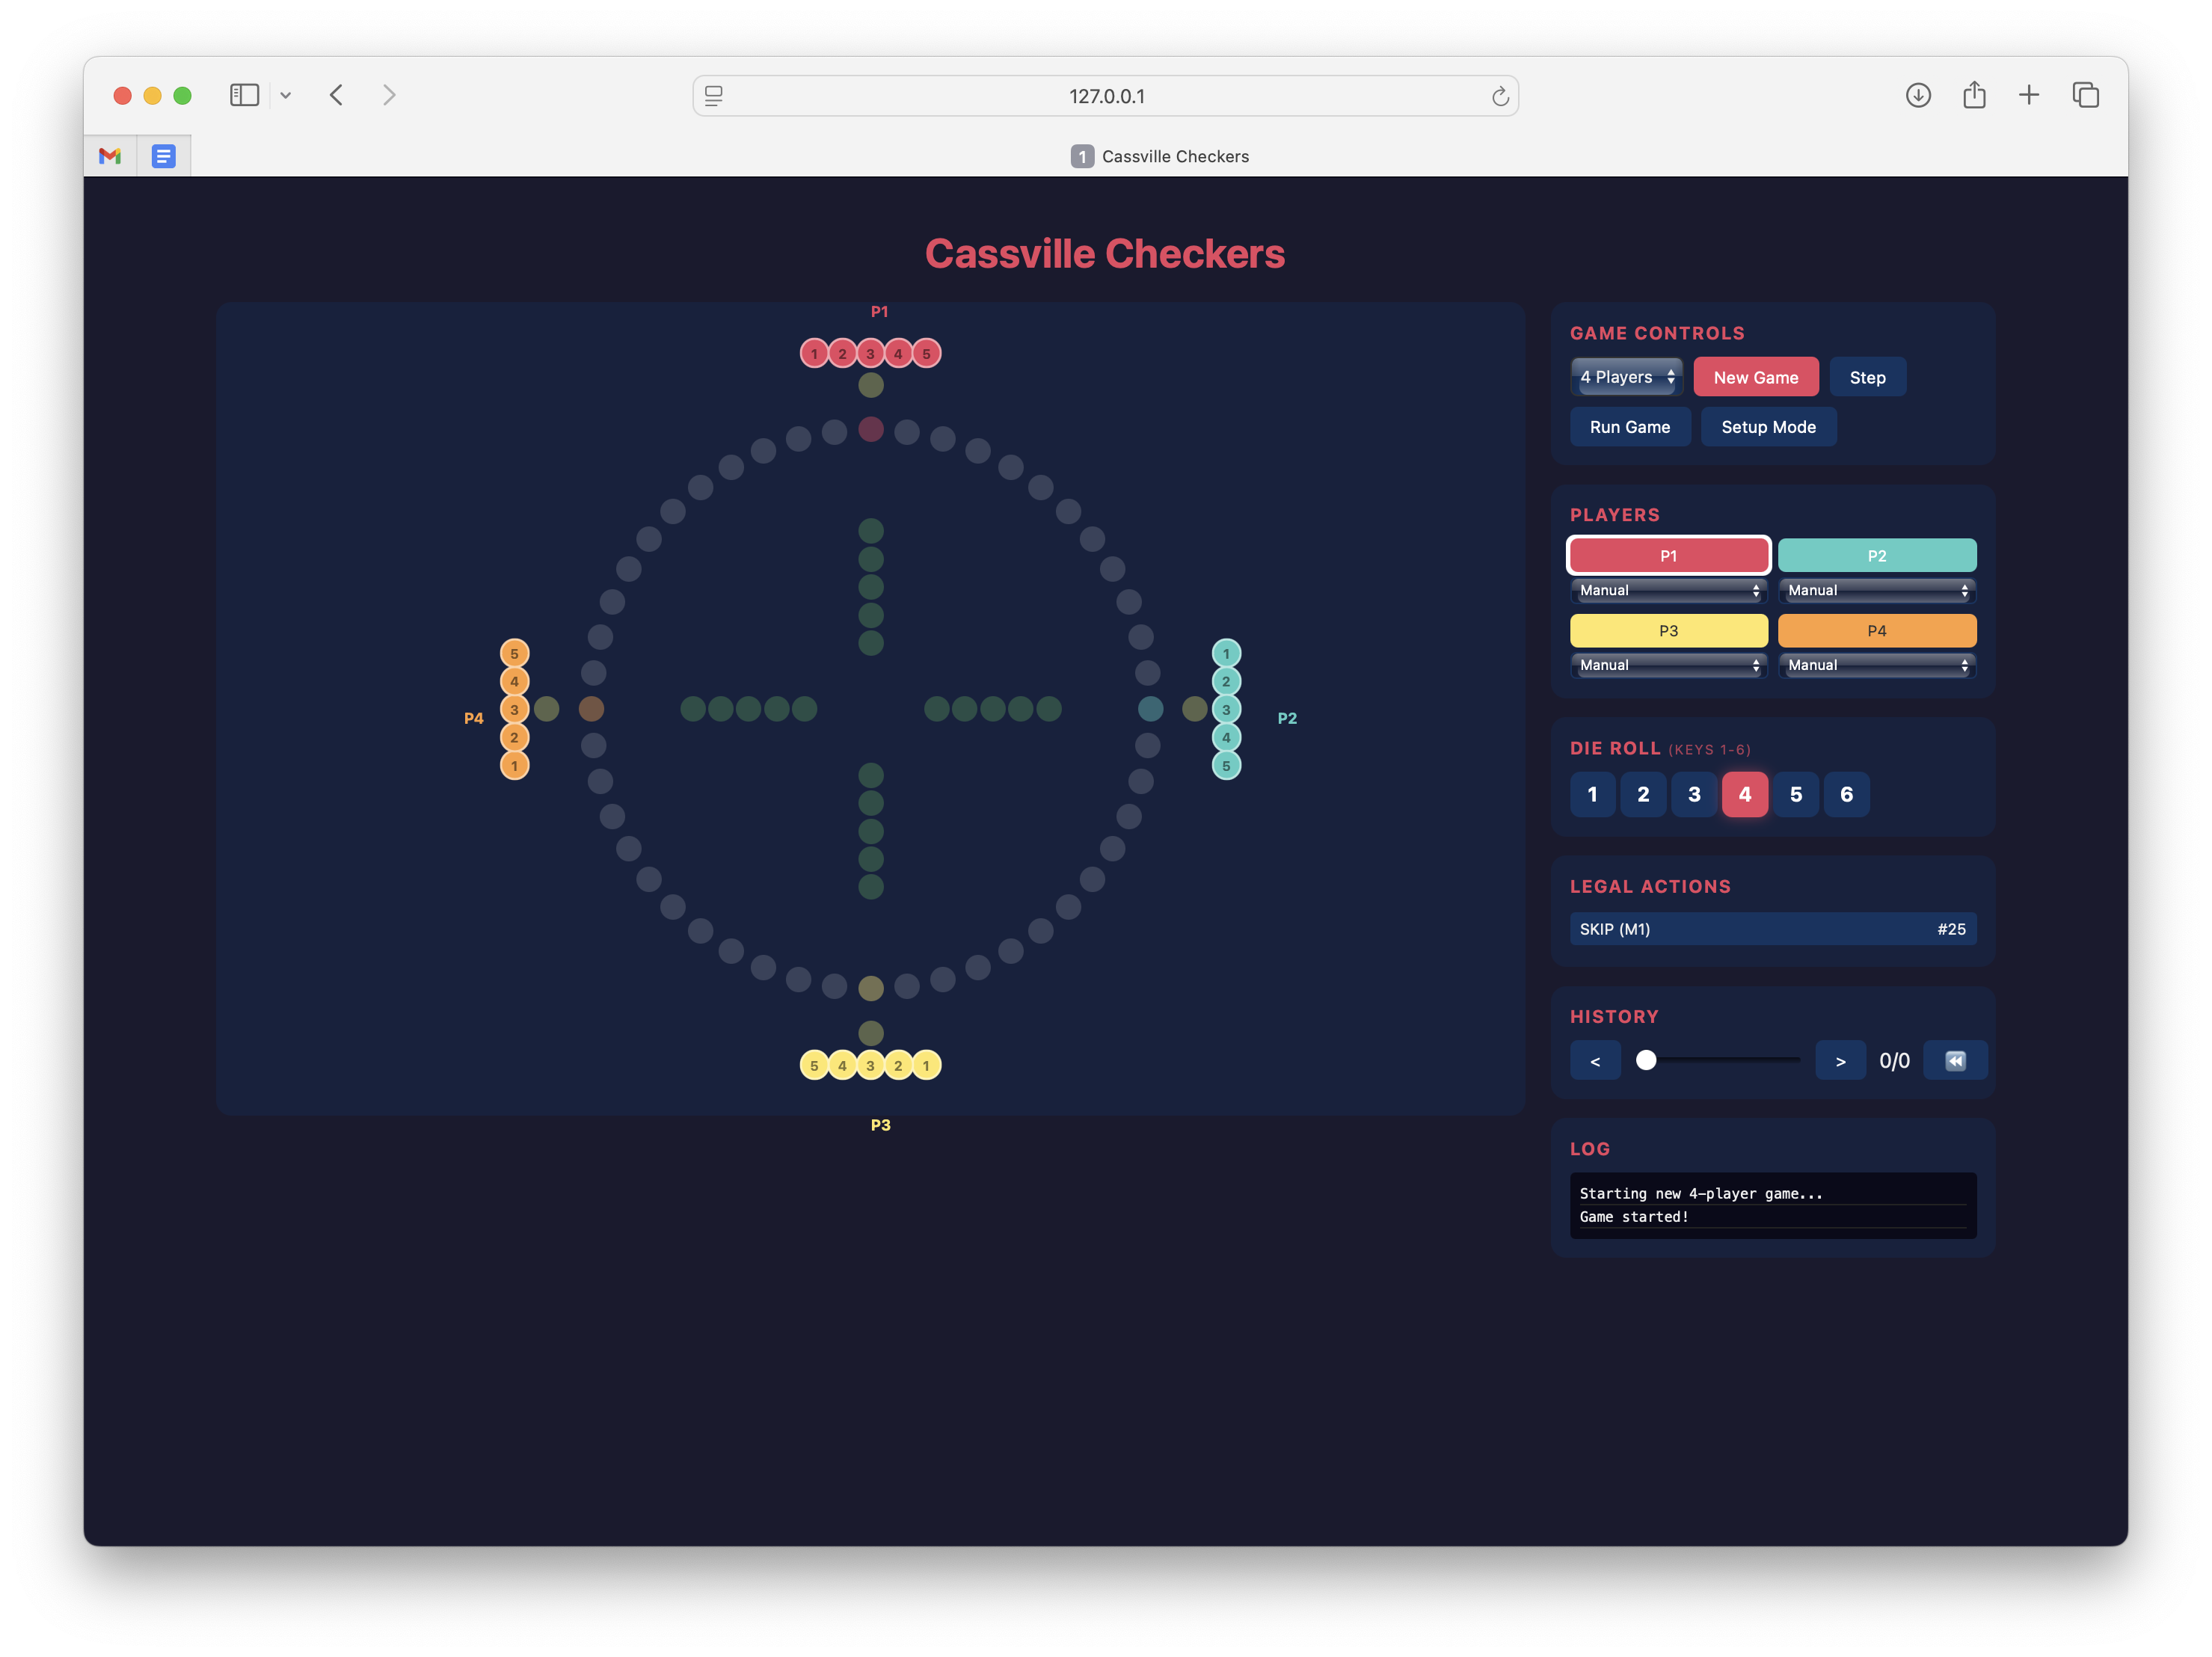Click the history slider handle
Image resolution: width=2212 pixels, height=1657 pixels.
1646,1060
